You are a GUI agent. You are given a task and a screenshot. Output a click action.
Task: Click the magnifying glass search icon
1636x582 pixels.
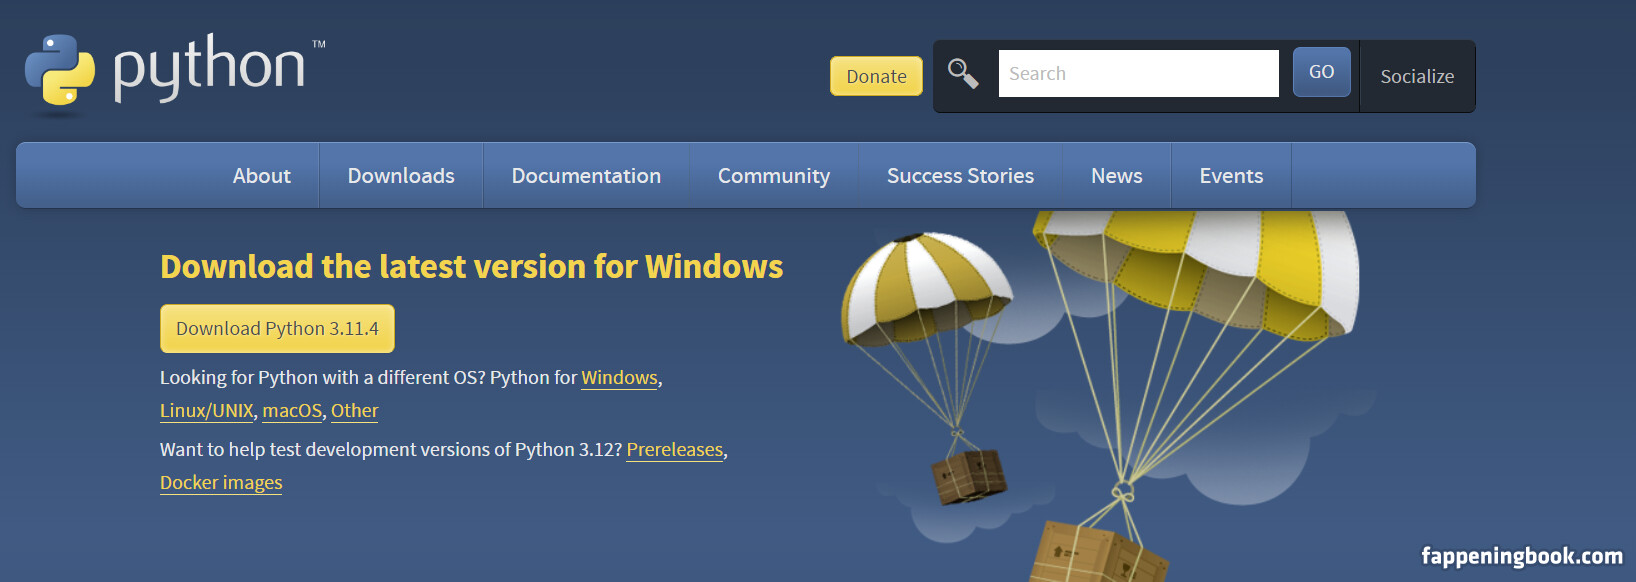[x=963, y=73]
